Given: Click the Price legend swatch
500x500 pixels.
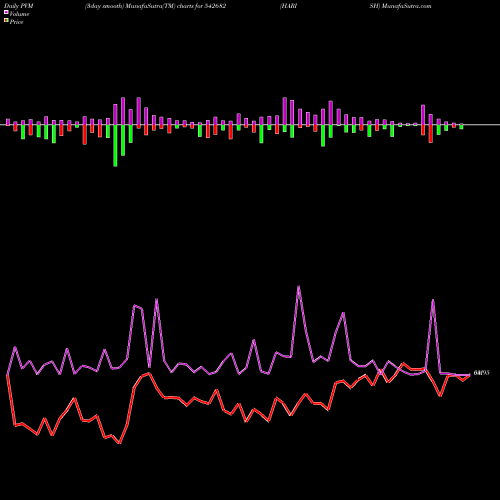Looking at the screenshot, I should 6,21.
